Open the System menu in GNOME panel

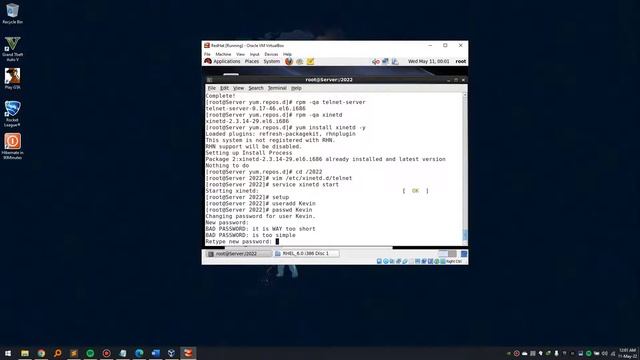coord(271,62)
